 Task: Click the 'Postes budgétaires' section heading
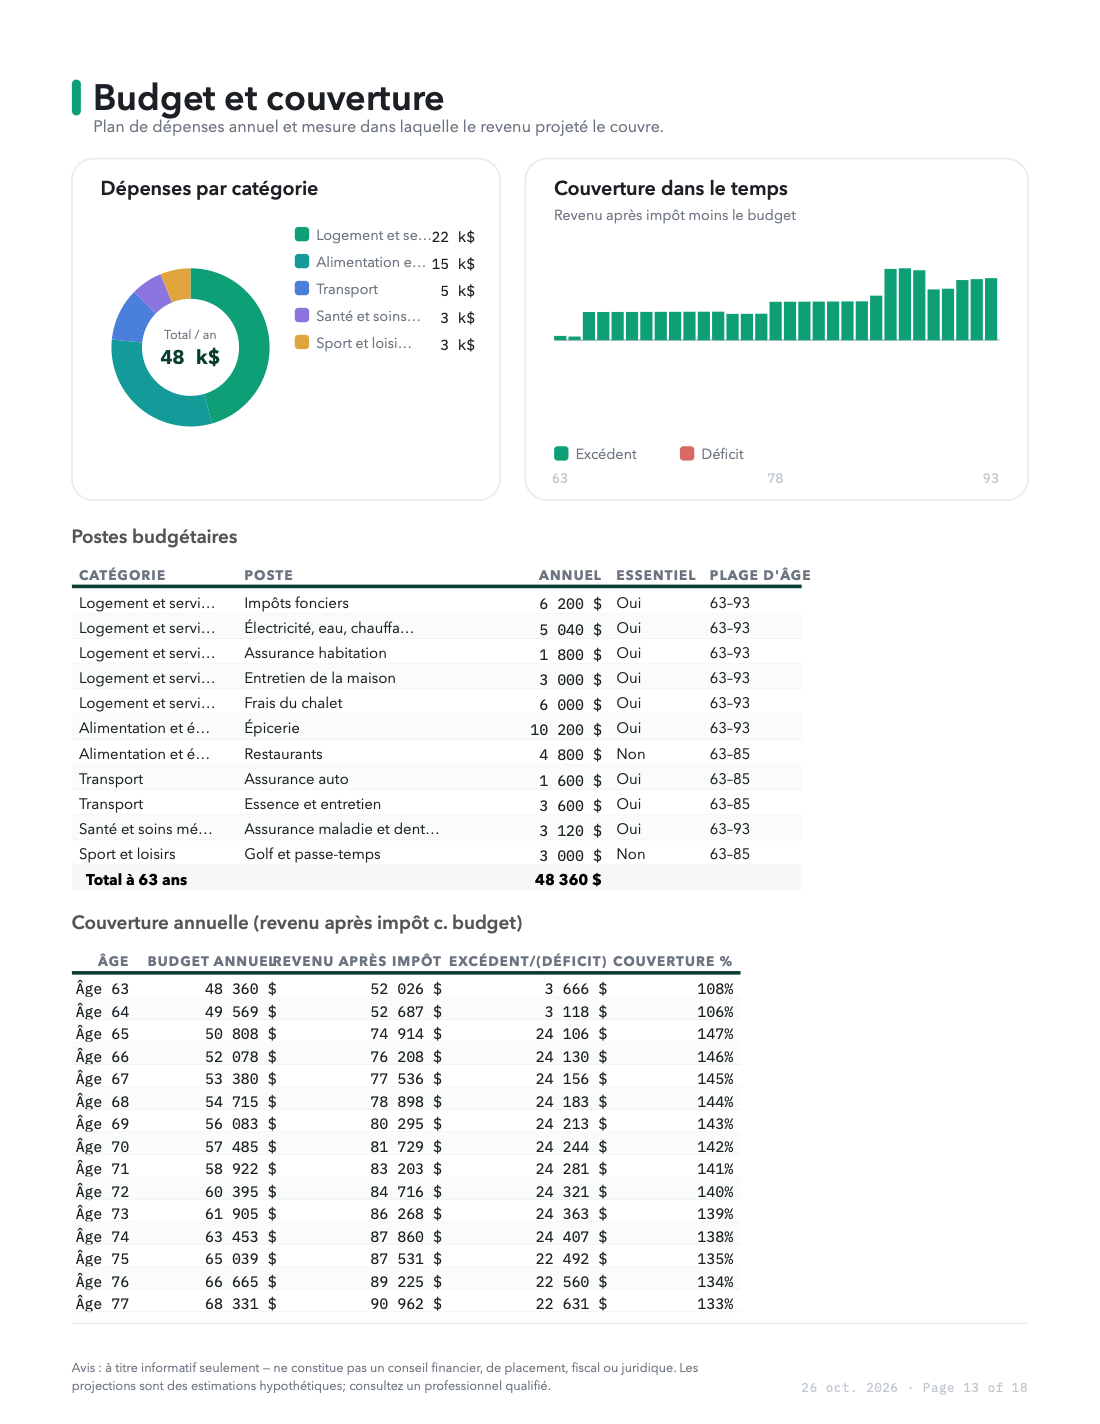tap(154, 537)
